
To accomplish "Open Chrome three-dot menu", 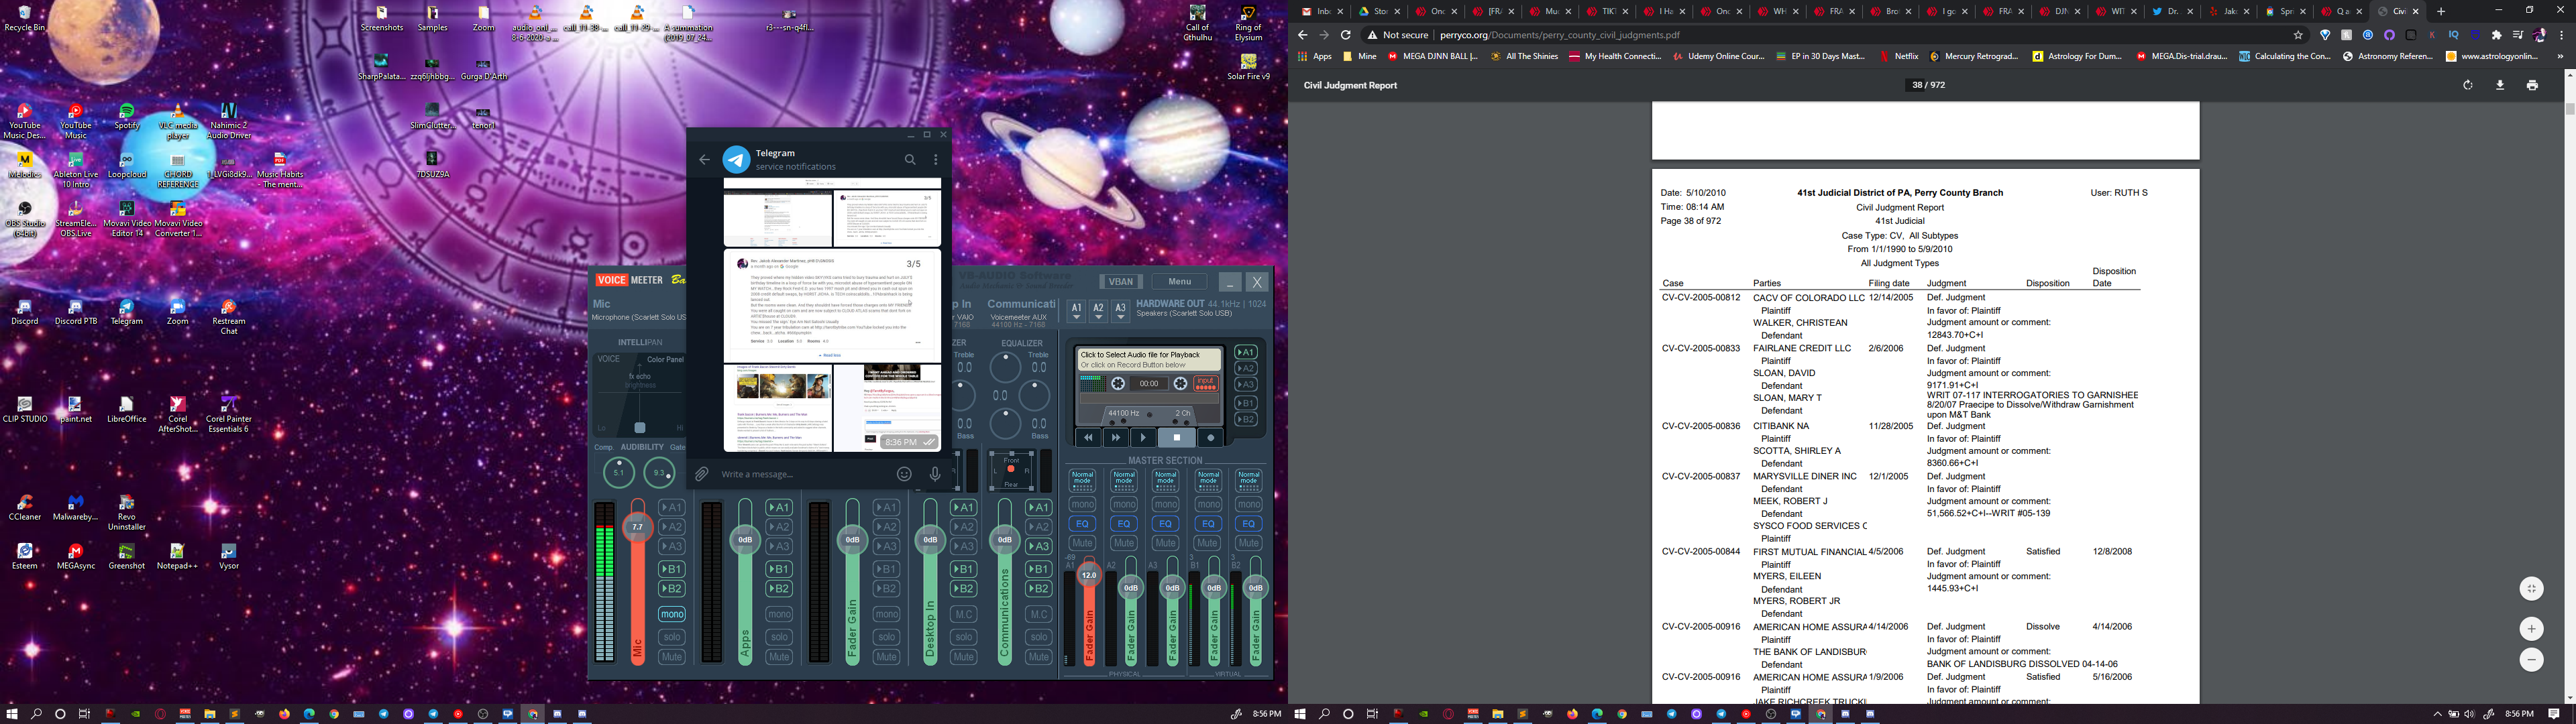I will (2561, 34).
